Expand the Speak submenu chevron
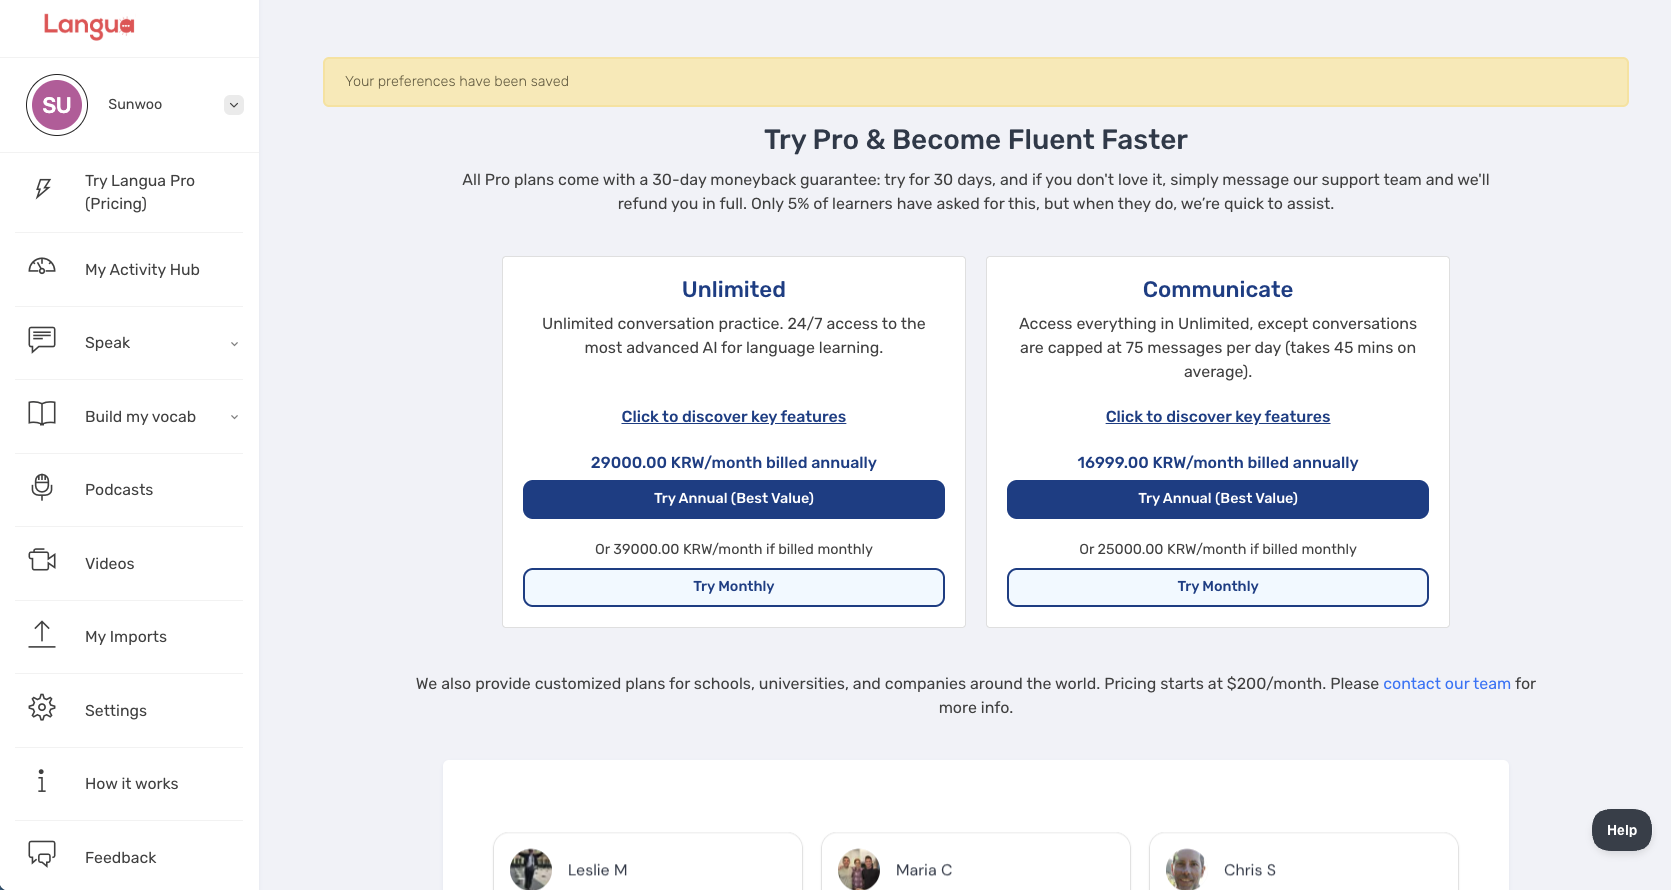Viewport: 1671px width, 890px height. click(x=235, y=344)
